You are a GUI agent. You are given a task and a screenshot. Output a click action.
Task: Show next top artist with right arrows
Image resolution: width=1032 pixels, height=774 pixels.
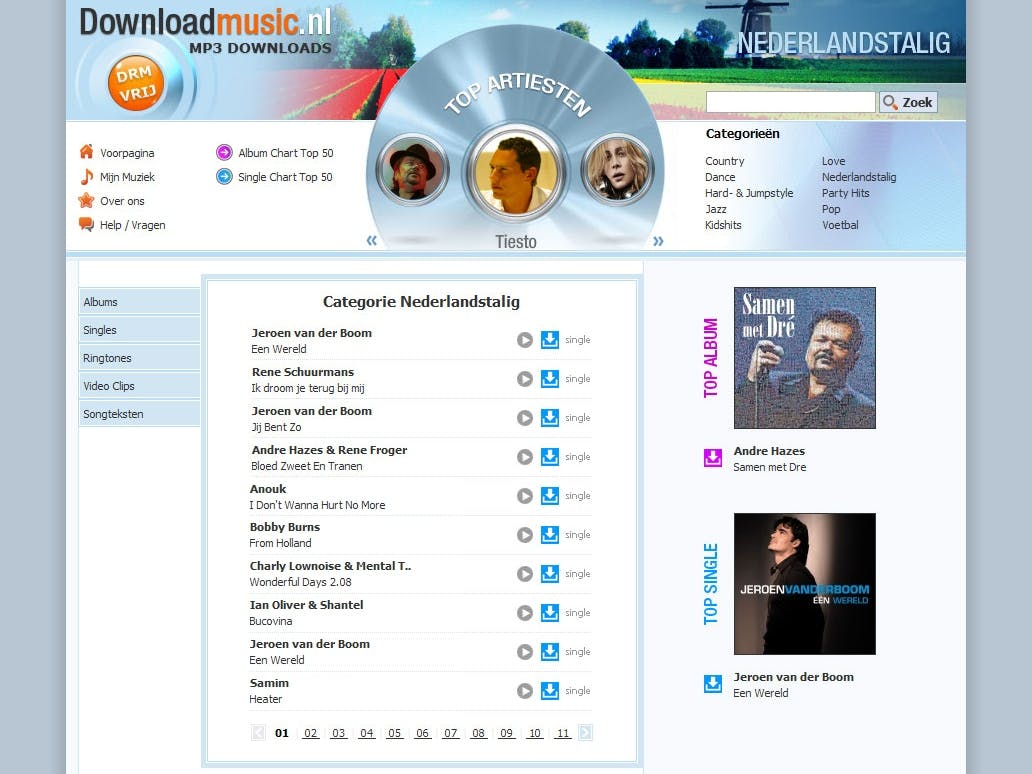658,241
